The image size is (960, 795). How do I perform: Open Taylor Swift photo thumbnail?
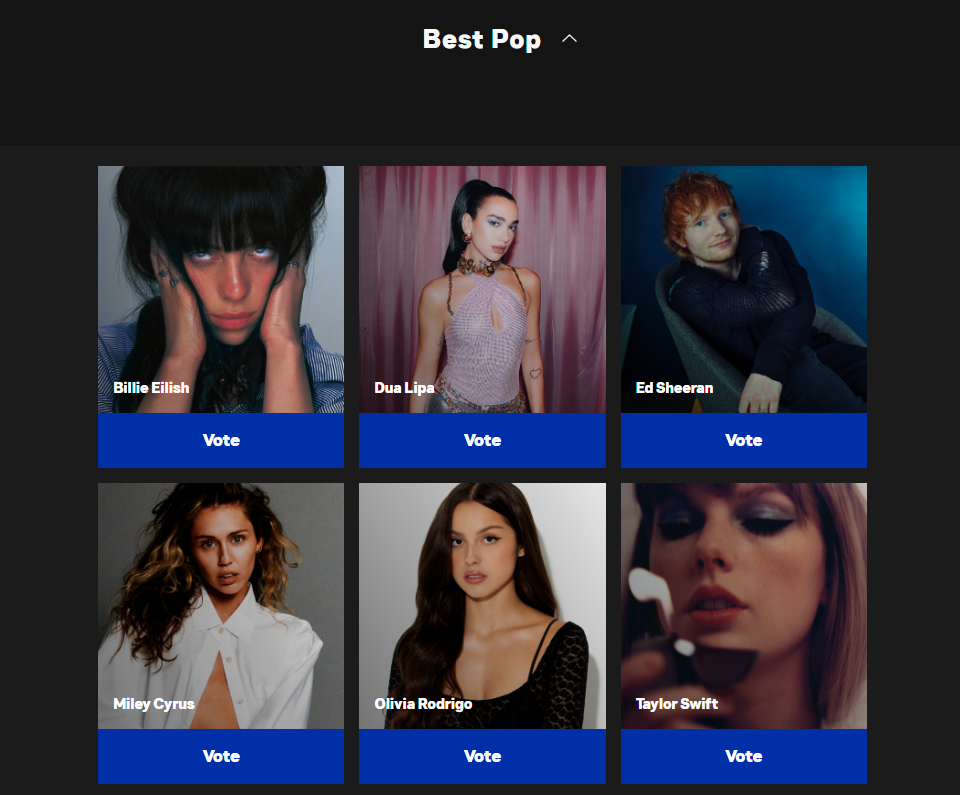[x=744, y=606]
